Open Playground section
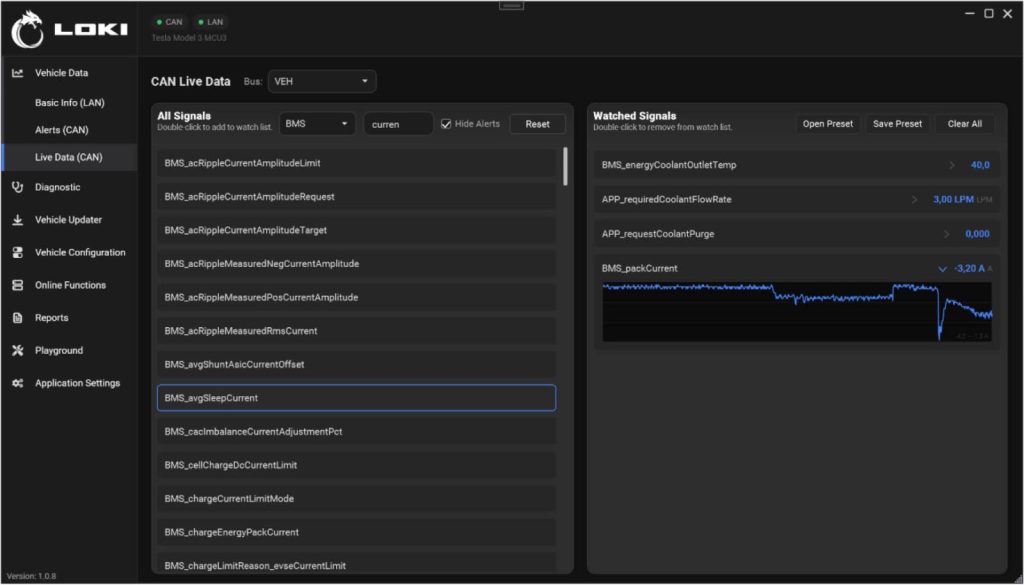Viewport: 1024px width, 585px height. point(69,351)
